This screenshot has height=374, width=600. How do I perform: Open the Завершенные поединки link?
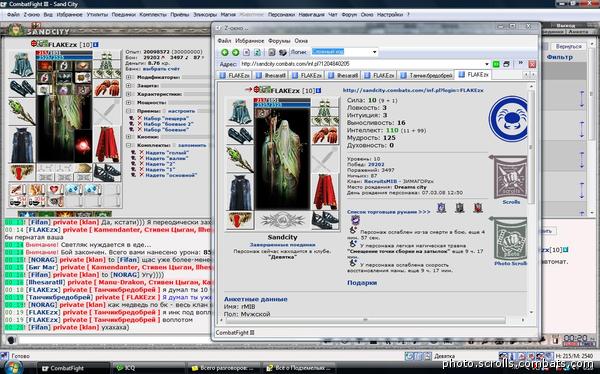point(282,245)
